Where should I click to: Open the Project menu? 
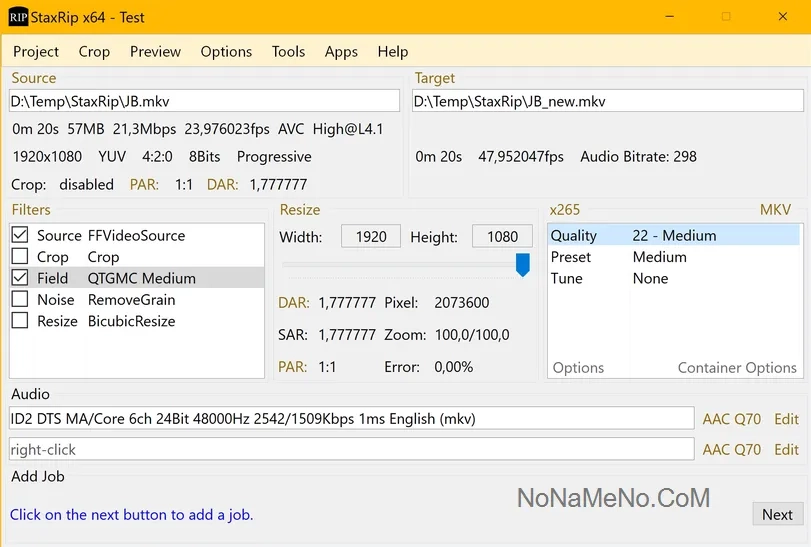click(36, 52)
